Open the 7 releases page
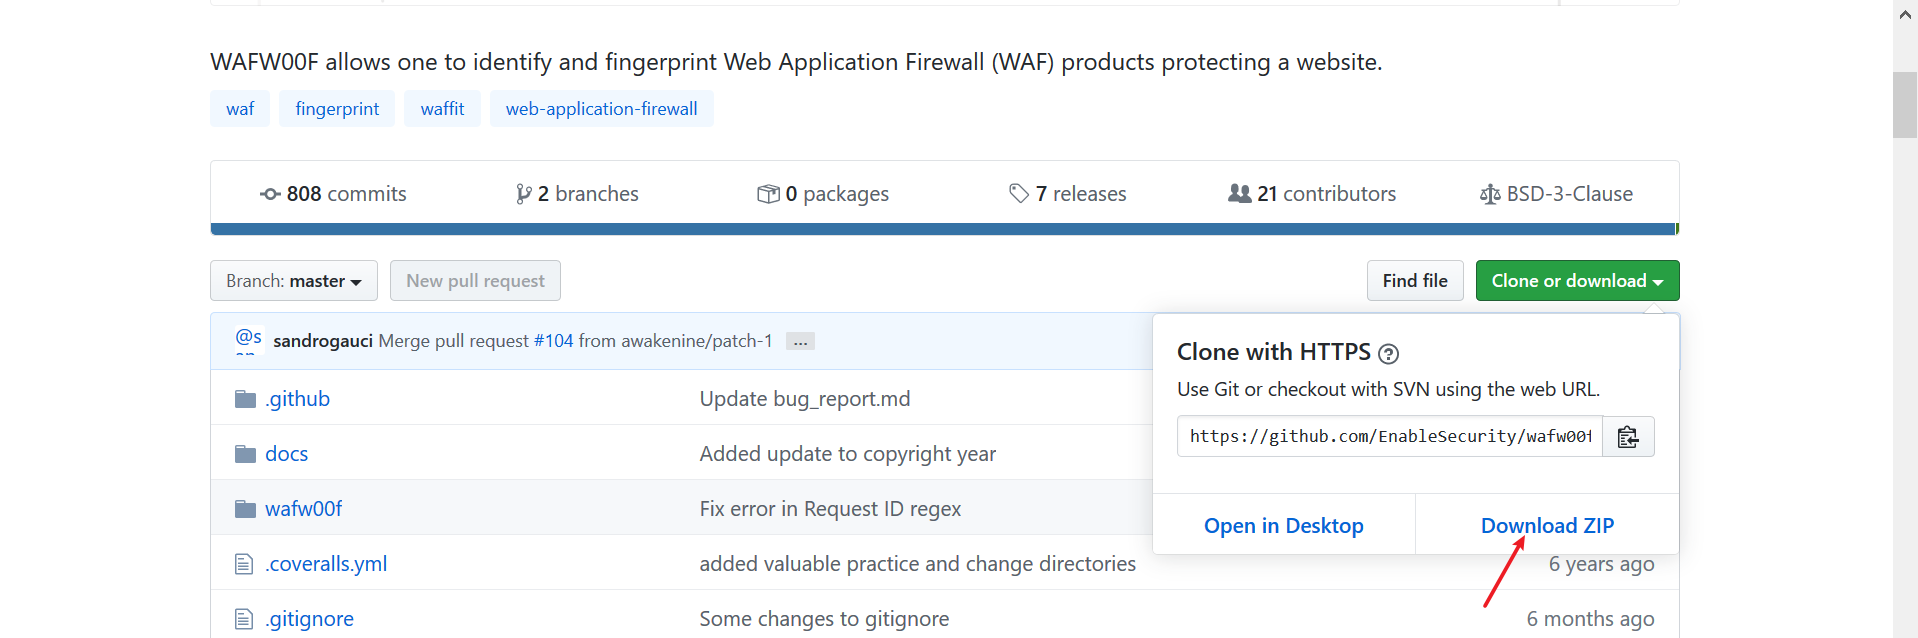 click(1068, 194)
